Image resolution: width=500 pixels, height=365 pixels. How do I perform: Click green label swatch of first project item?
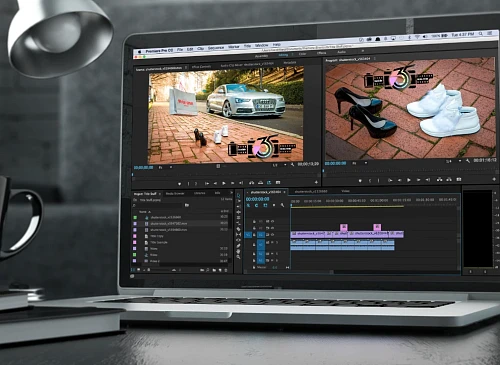pos(135,217)
